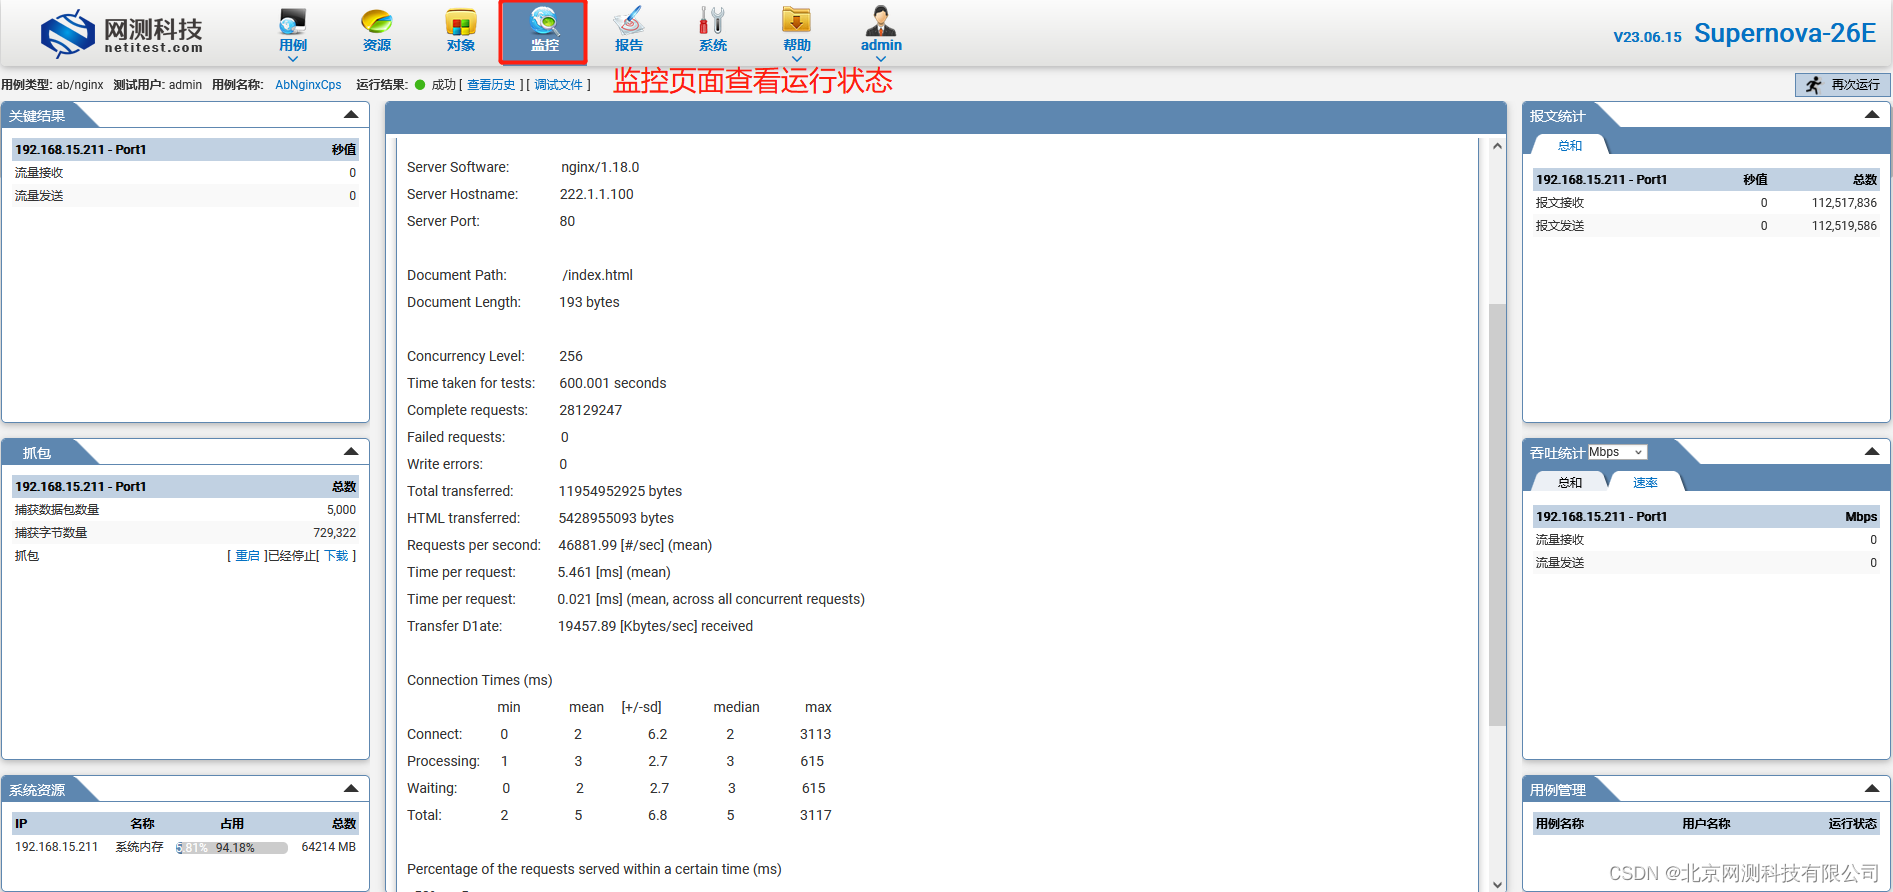Click the 下载 capture download link
This screenshot has width=1893, height=892.
[336, 556]
